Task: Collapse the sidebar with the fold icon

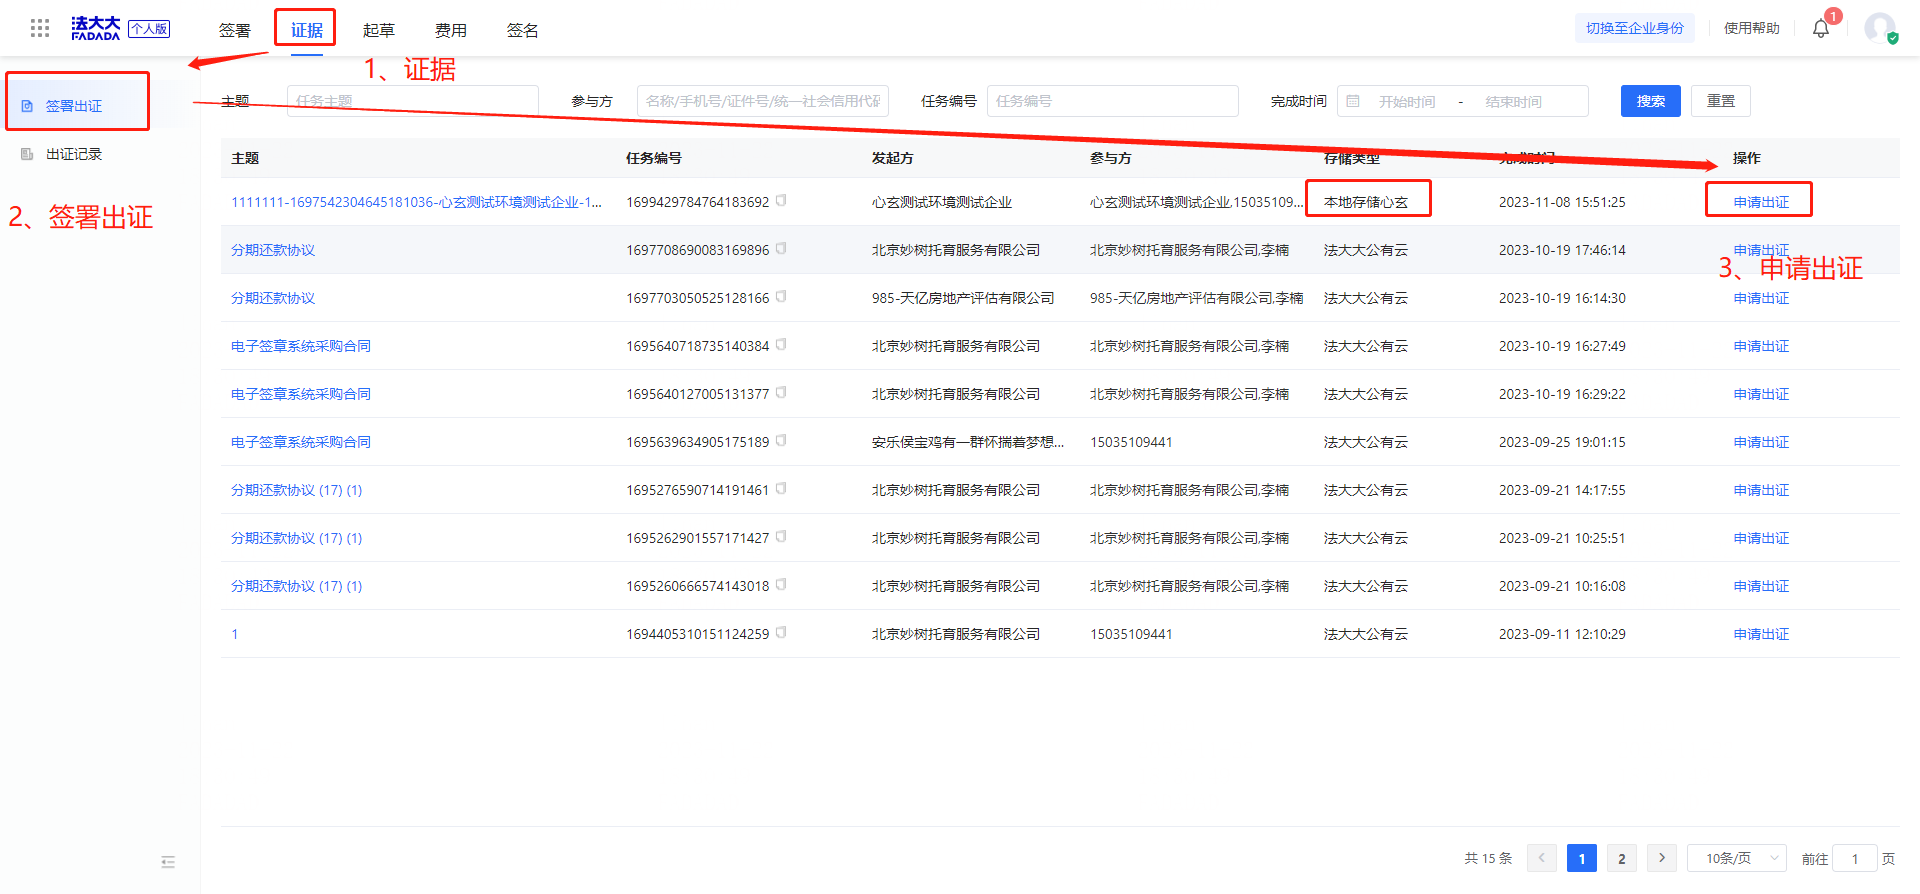Action: tap(168, 862)
